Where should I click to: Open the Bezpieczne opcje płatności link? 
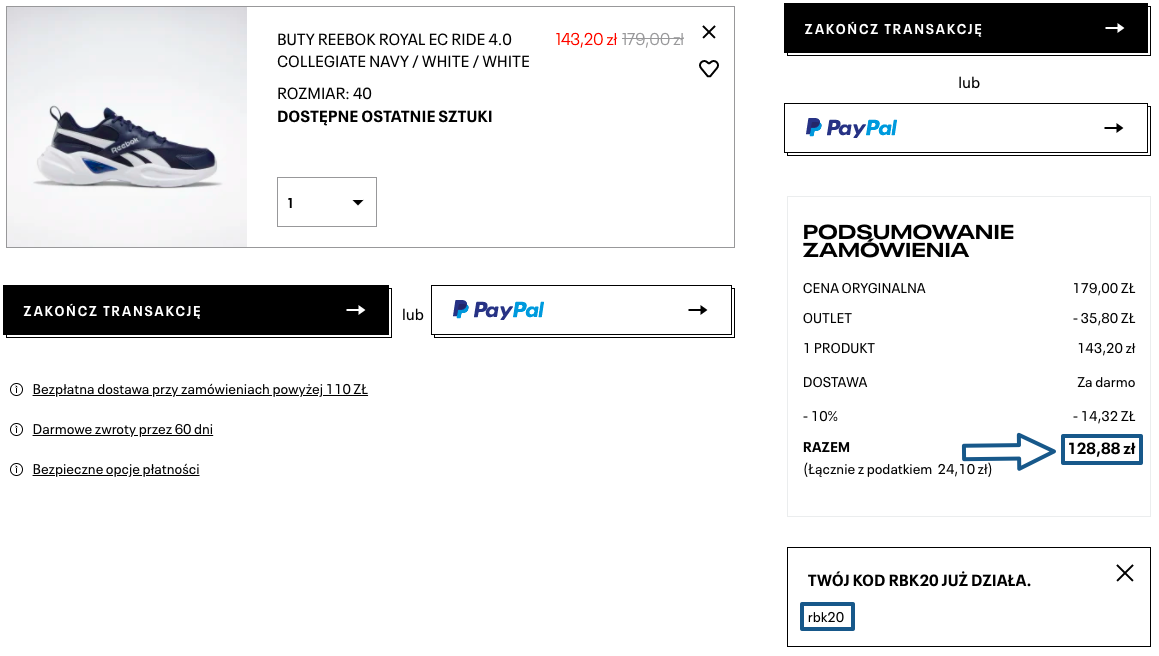click(116, 469)
